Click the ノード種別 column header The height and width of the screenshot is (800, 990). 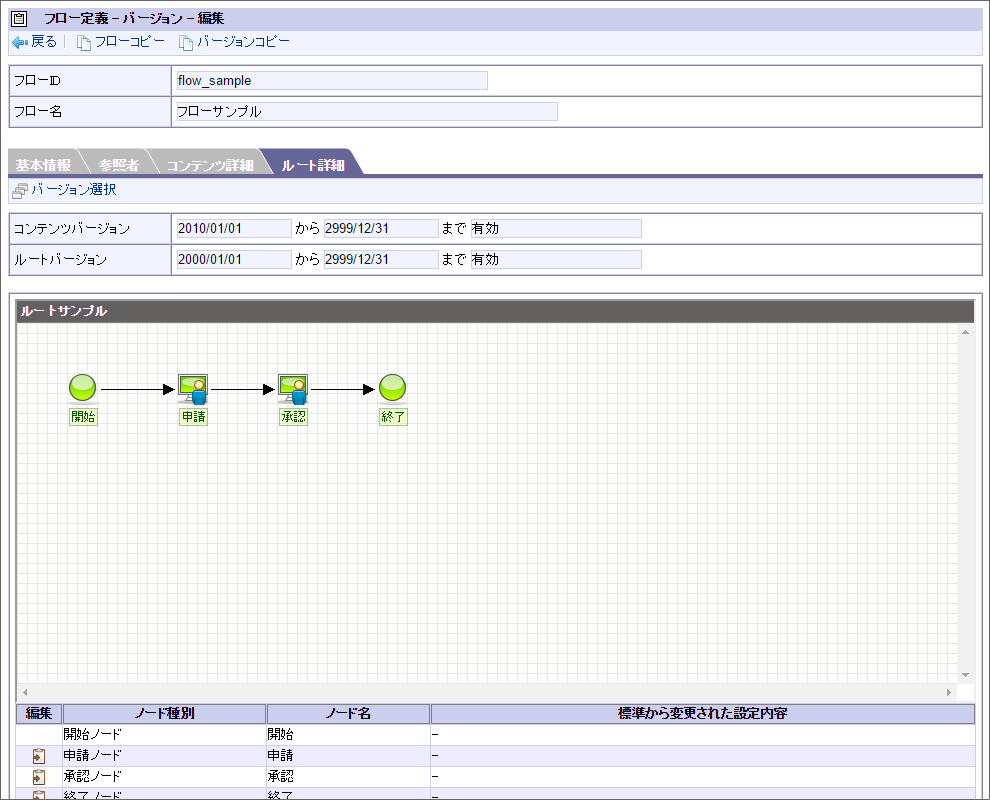[x=164, y=713]
